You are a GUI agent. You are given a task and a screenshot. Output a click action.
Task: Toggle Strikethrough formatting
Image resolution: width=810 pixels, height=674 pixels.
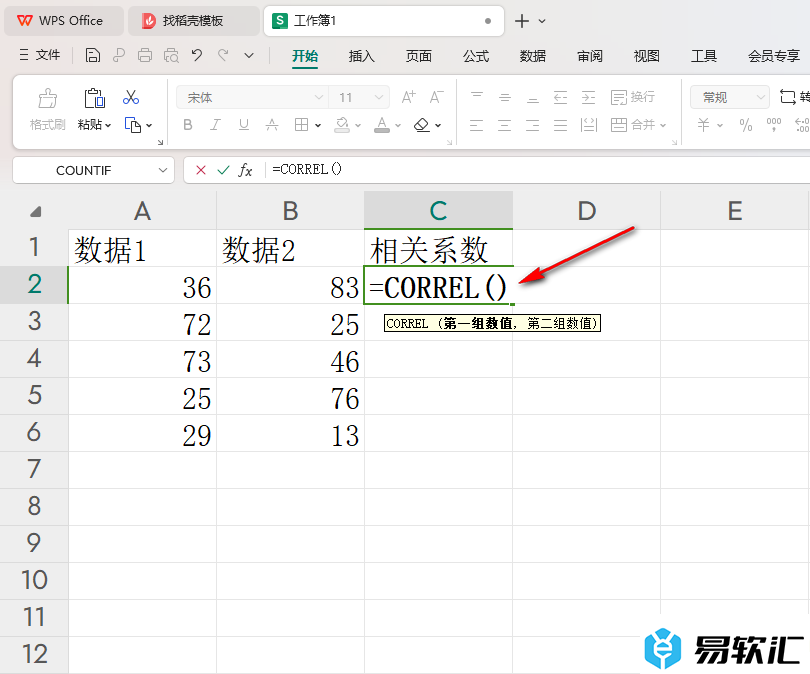tap(272, 125)
